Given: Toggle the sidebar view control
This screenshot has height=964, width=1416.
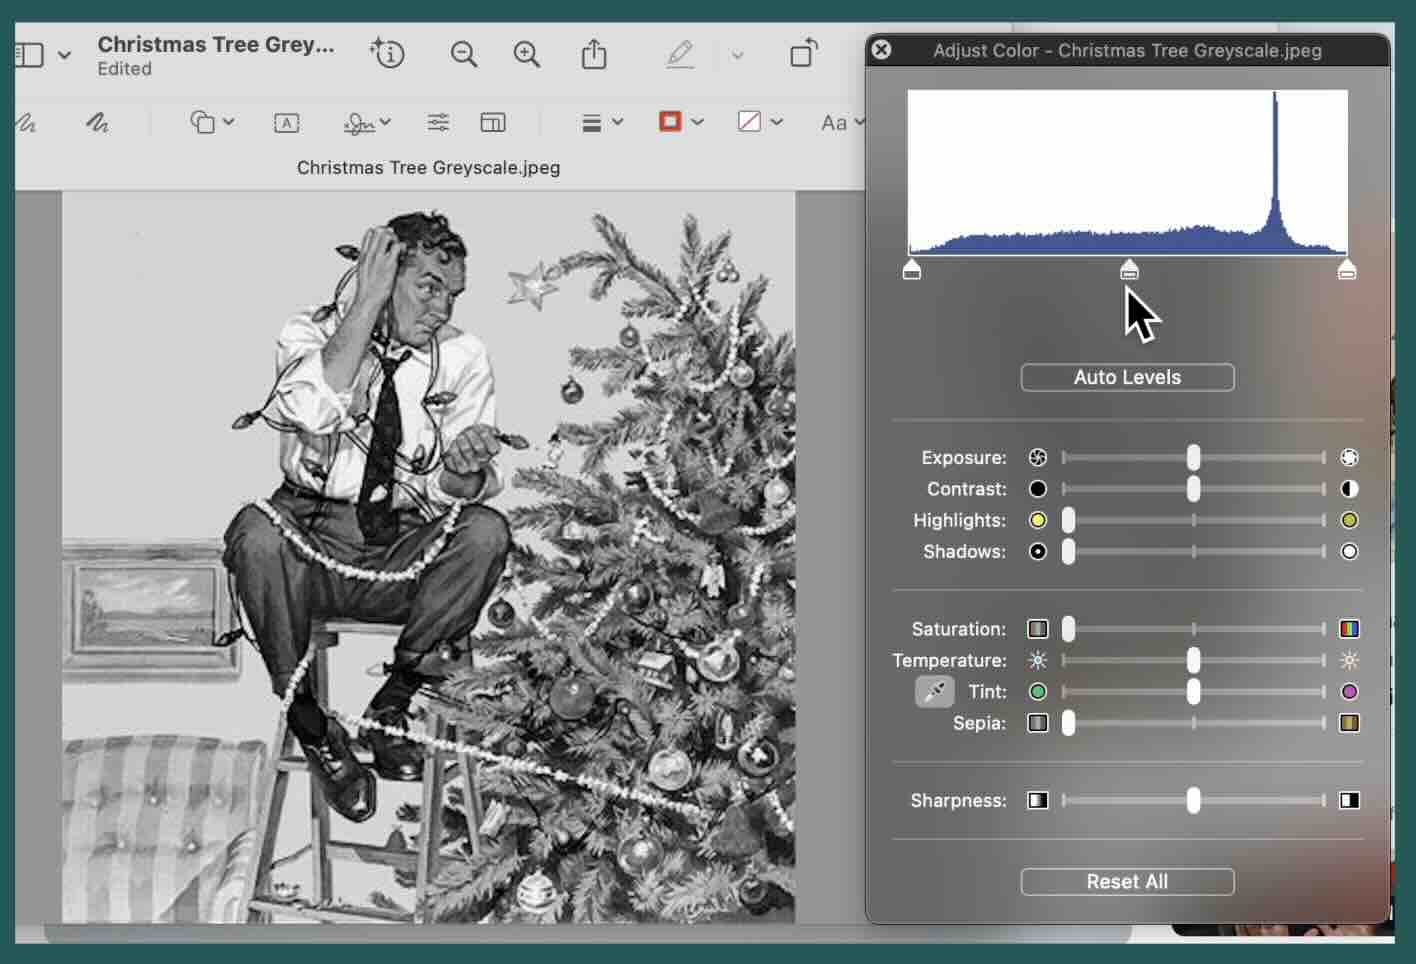Looking at the screenshot, I should pos(30,54).
